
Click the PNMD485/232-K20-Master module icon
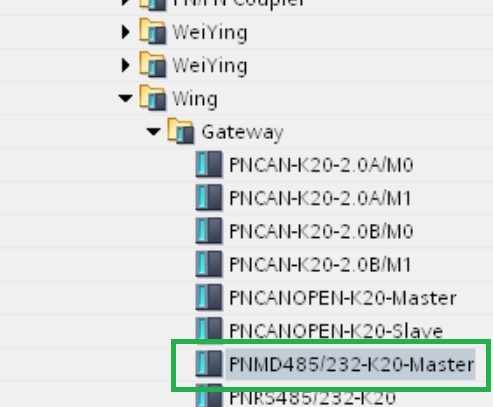[209, 364]
